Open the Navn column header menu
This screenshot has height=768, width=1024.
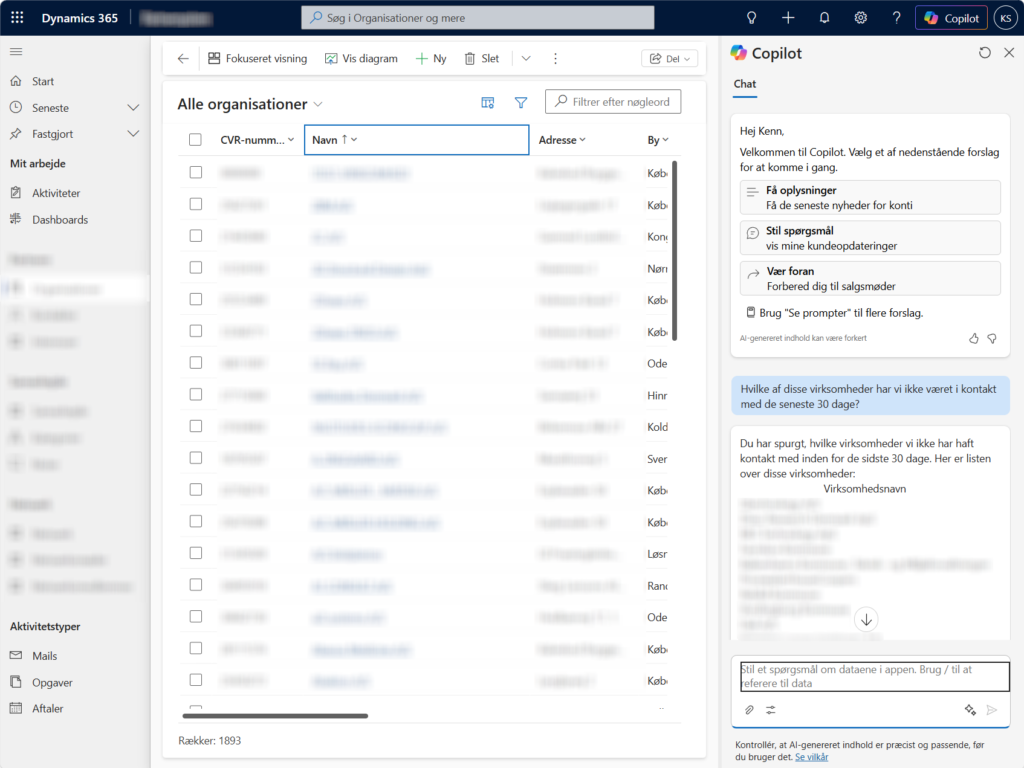[x=417, y=140]
